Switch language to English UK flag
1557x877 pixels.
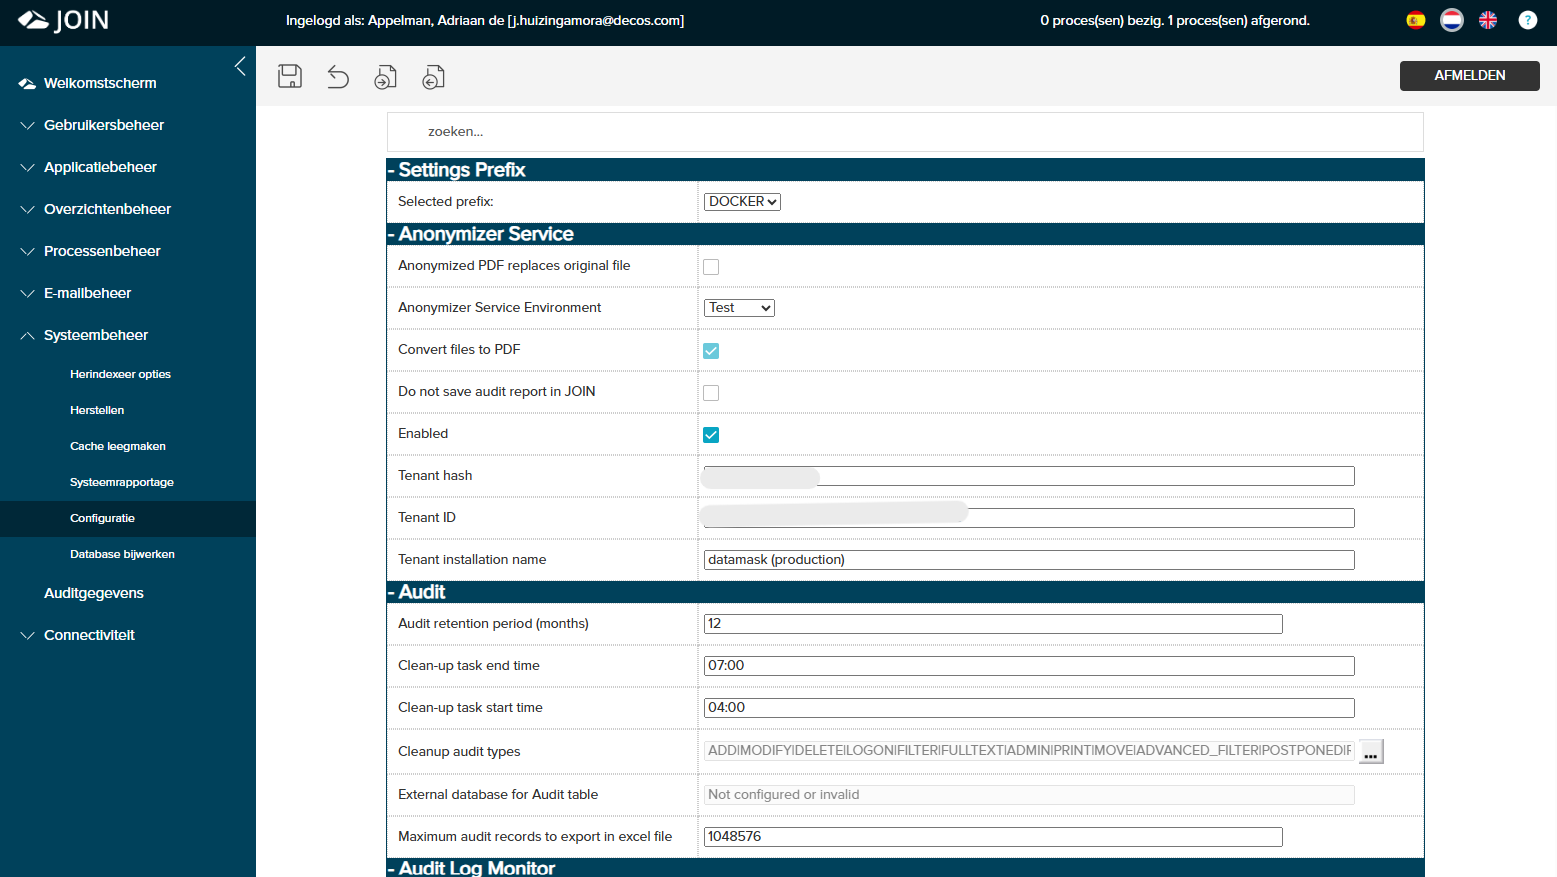(x=1488, y=20)
